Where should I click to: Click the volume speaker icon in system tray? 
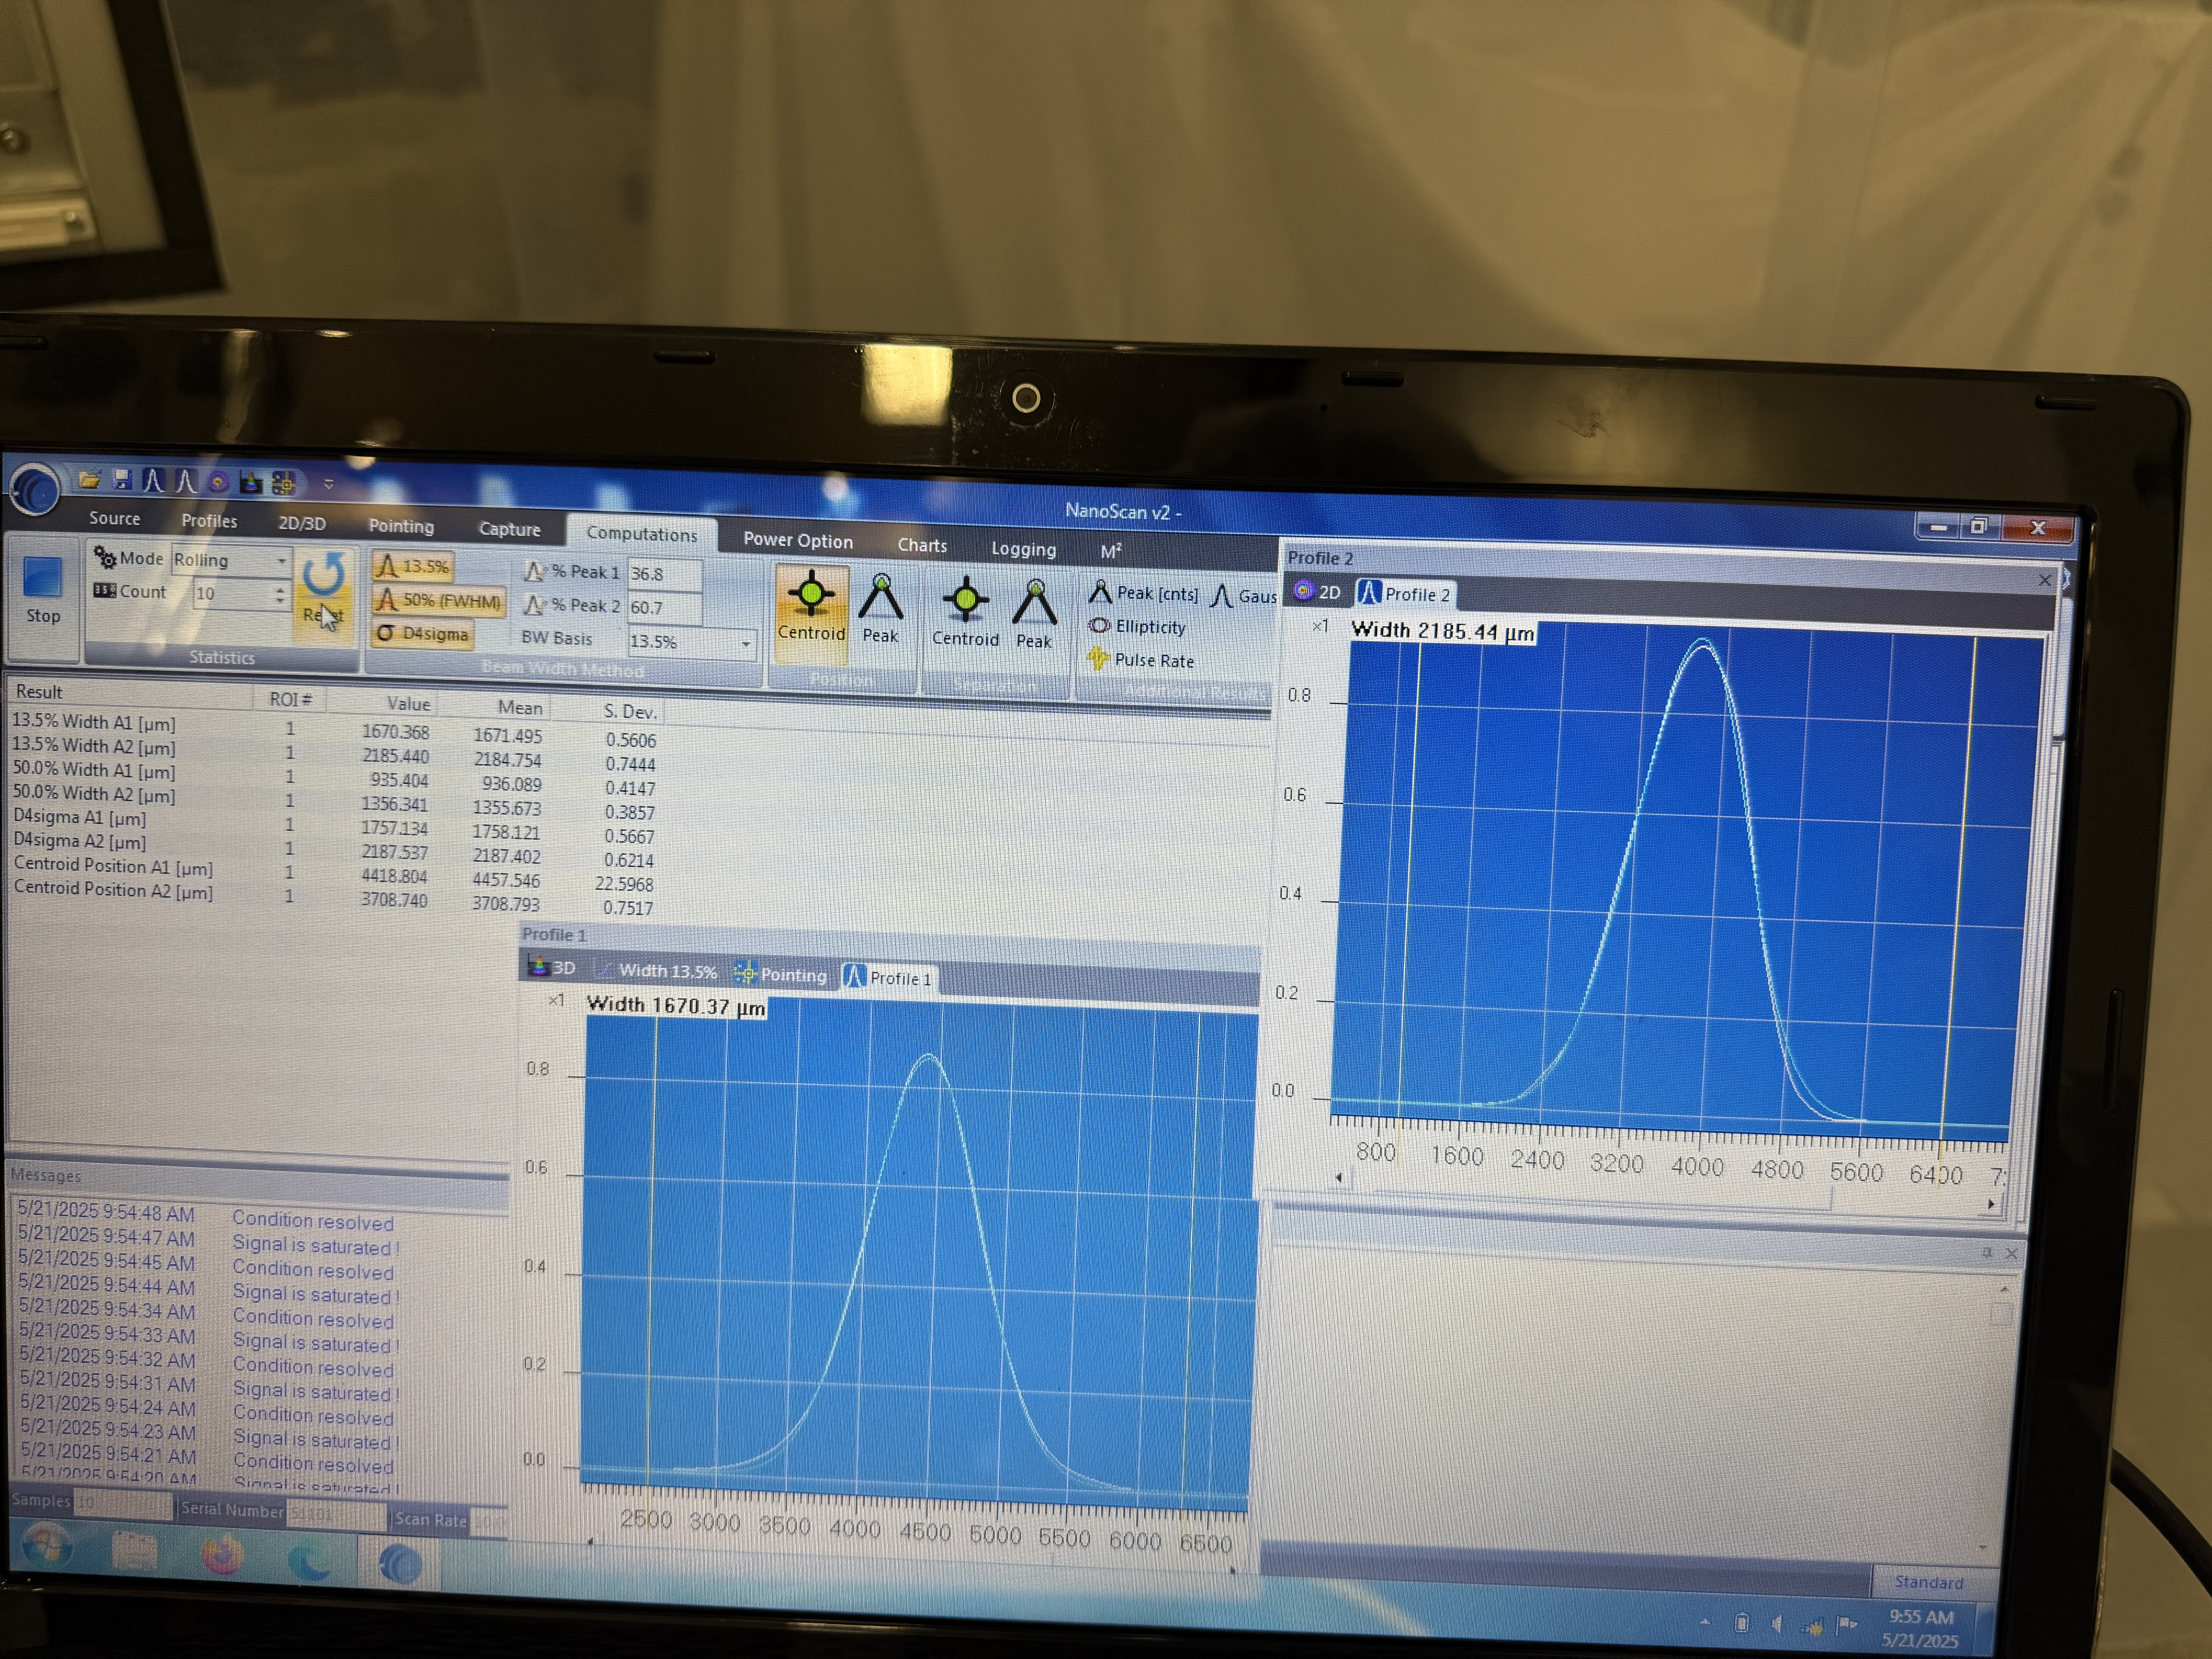click(1777, 1624)
